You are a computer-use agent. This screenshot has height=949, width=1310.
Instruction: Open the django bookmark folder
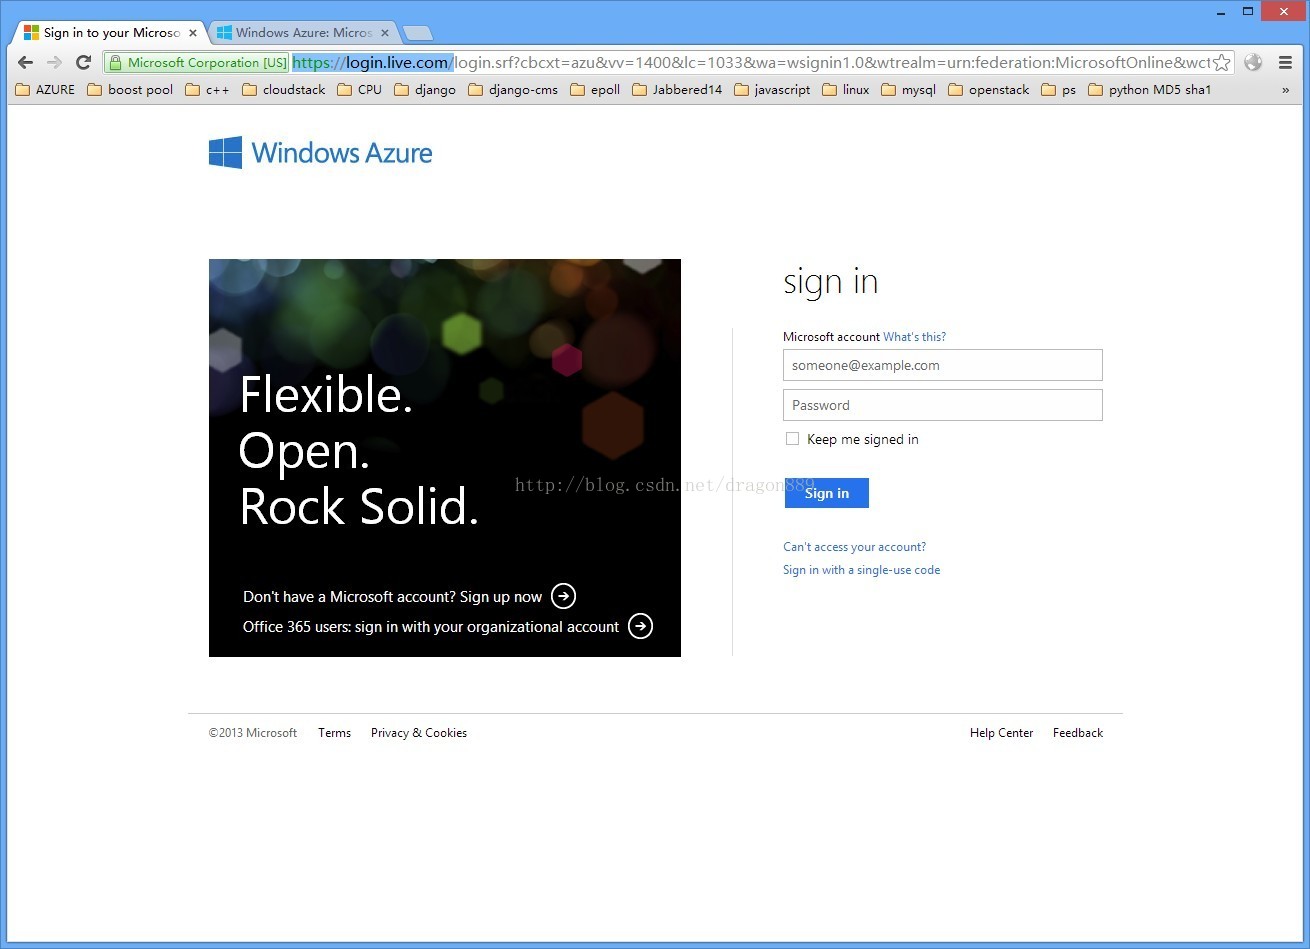[x=425, y=90]
